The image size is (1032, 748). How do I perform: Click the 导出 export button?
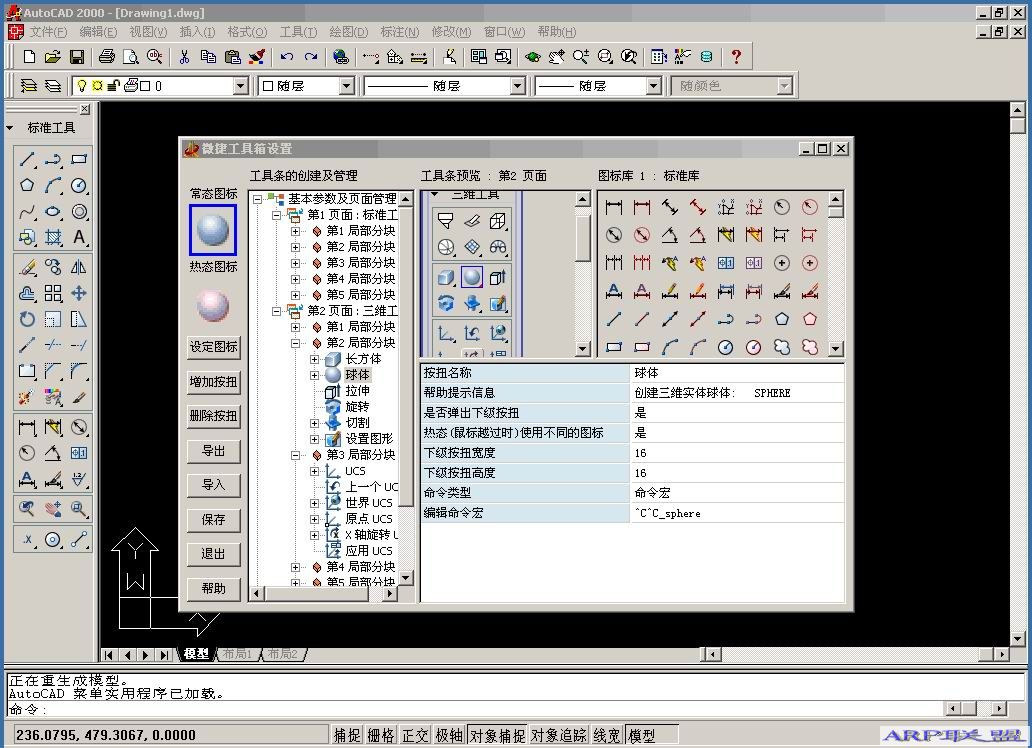click(x=213, y=451)
